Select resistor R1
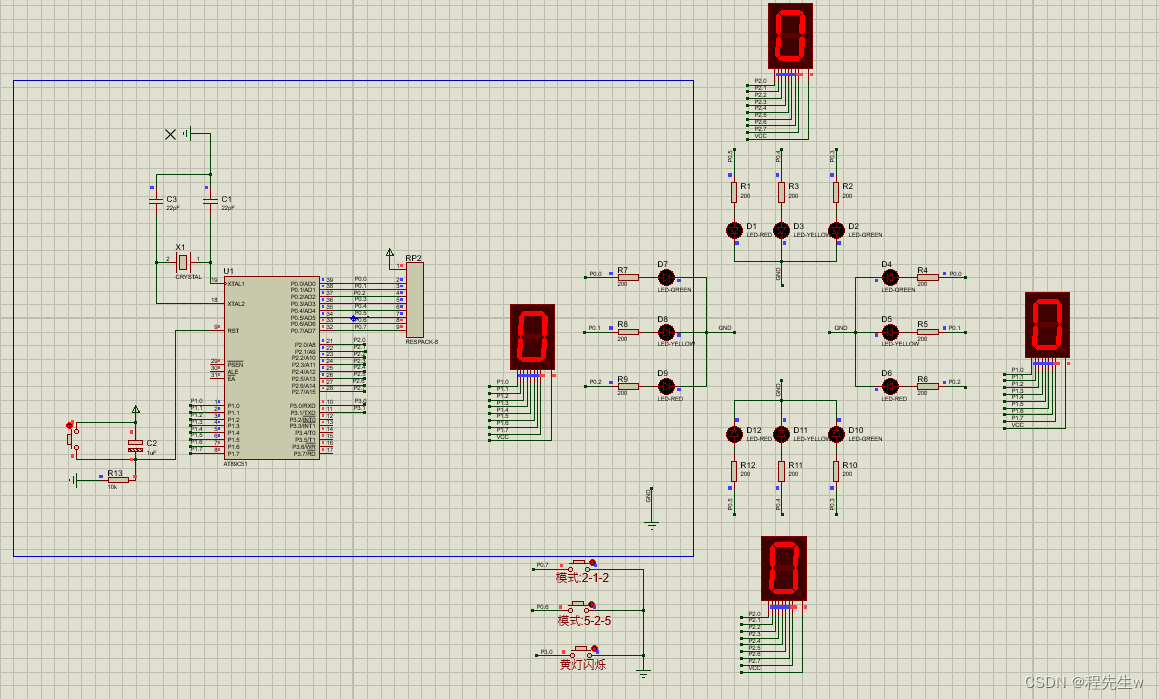This screenshot has width=1159, height=699. click(734, 192)
